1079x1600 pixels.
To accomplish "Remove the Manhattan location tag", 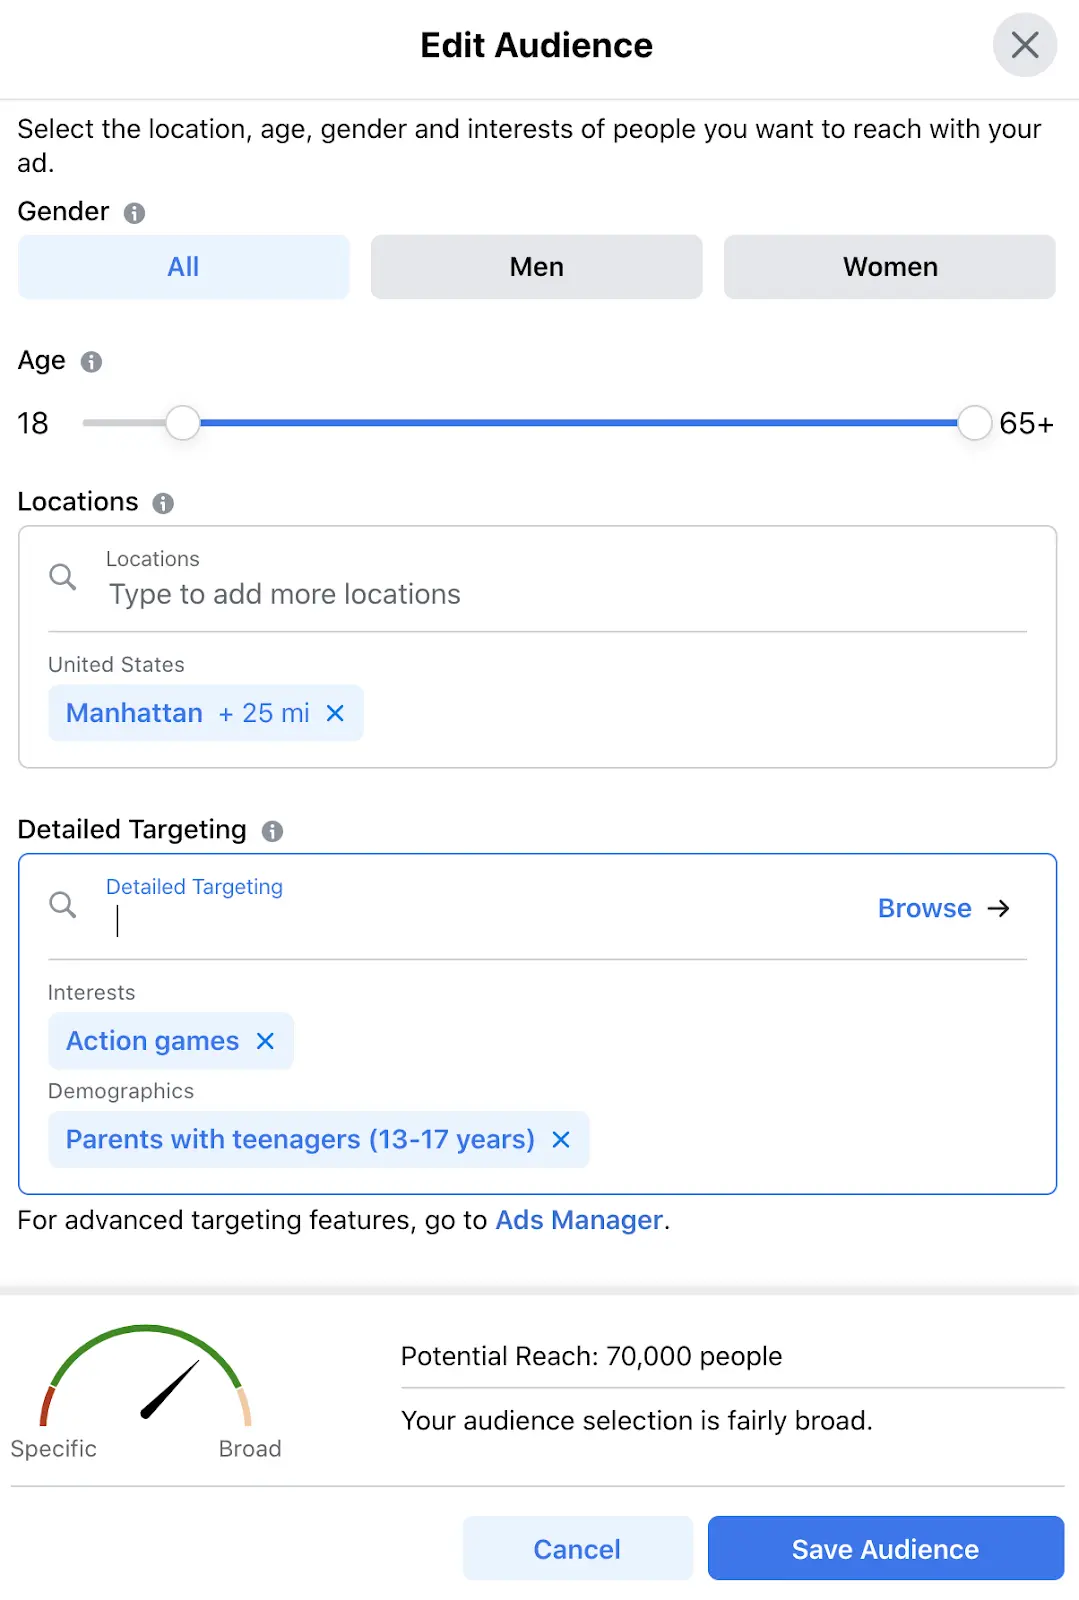I will coord(335,713).
